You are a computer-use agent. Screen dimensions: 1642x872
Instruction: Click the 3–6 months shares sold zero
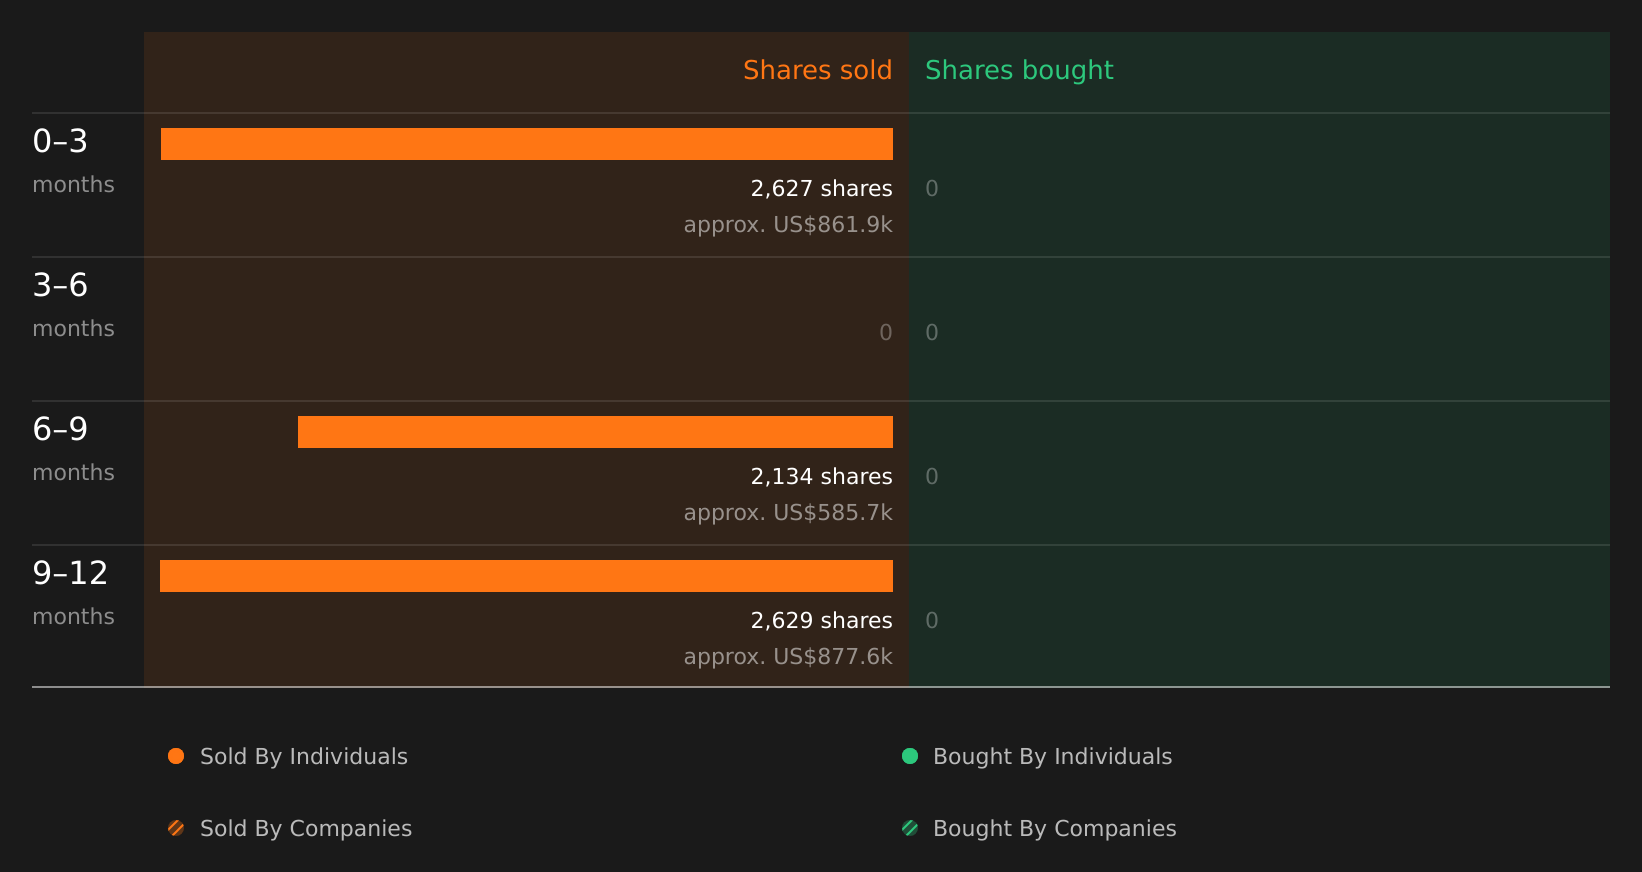click(885, 332)
